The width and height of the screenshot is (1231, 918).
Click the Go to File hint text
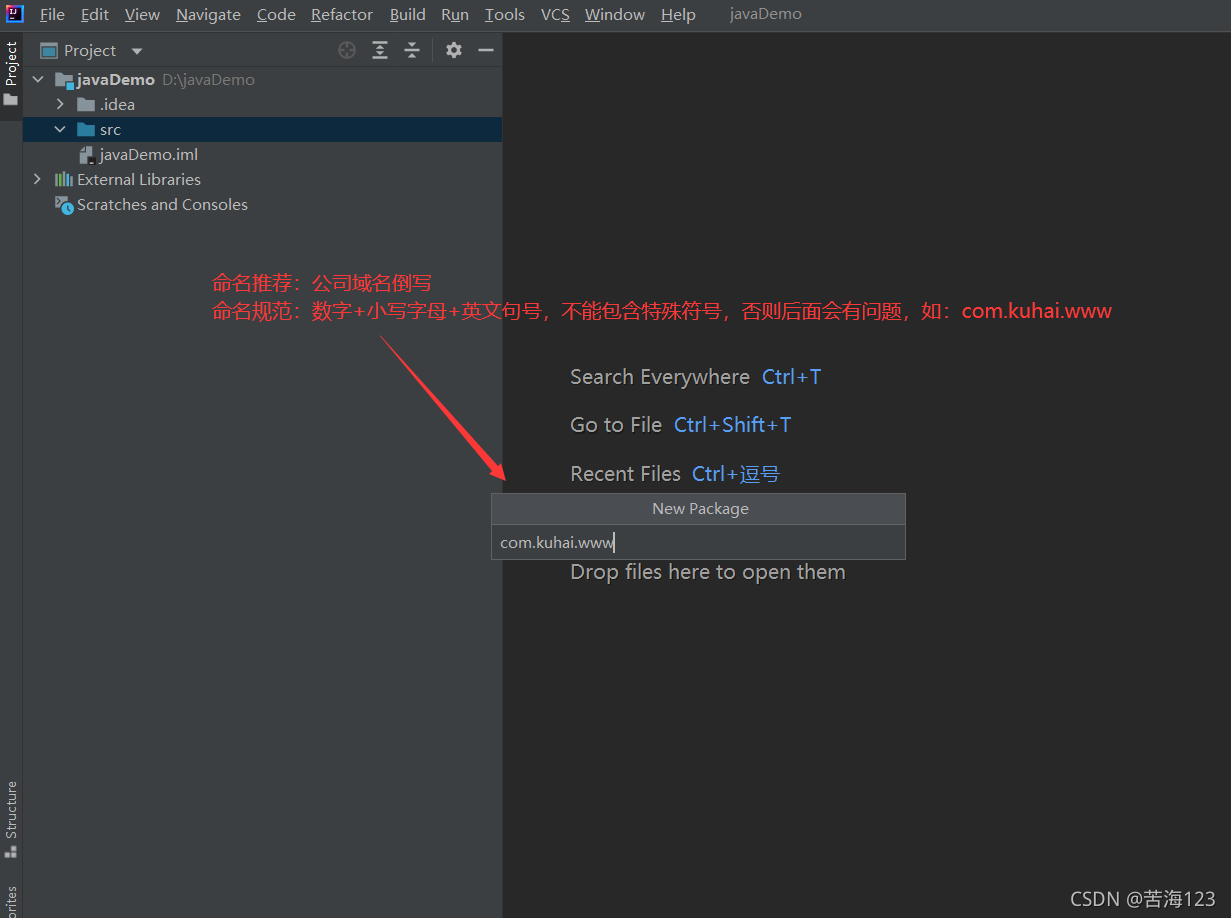pyautogui.click(x=616, y=425)
